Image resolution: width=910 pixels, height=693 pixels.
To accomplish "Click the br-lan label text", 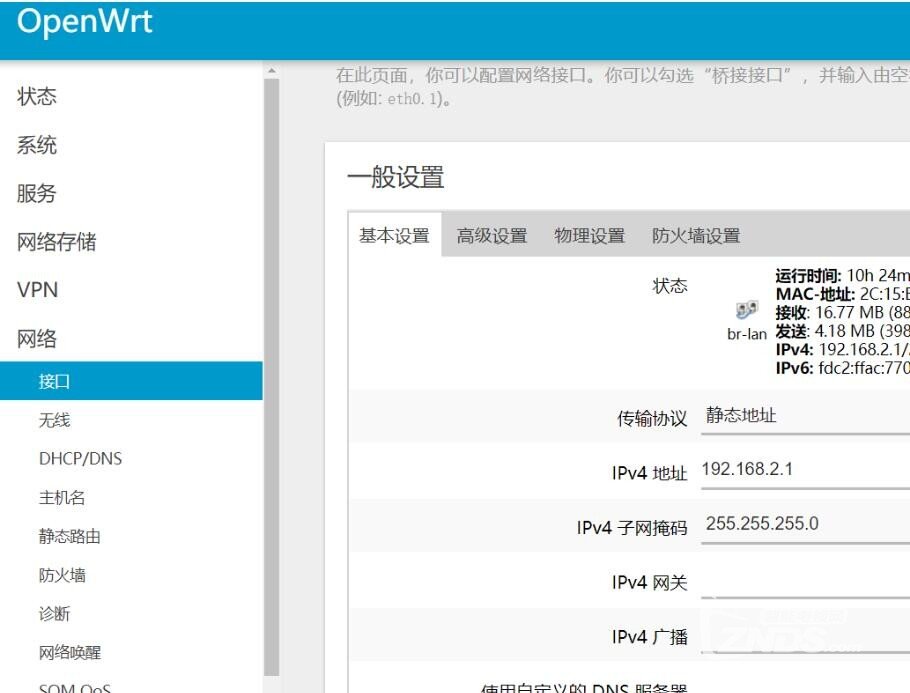I will [x=747, y=334].
